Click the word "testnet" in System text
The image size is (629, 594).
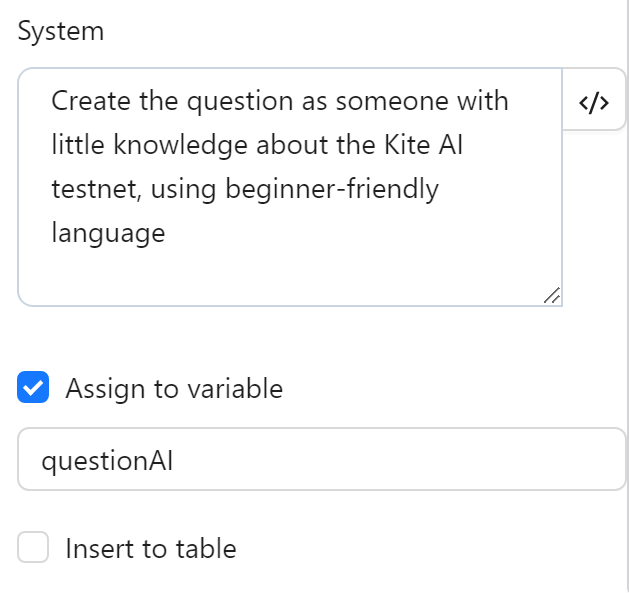[x=91, y=189]
